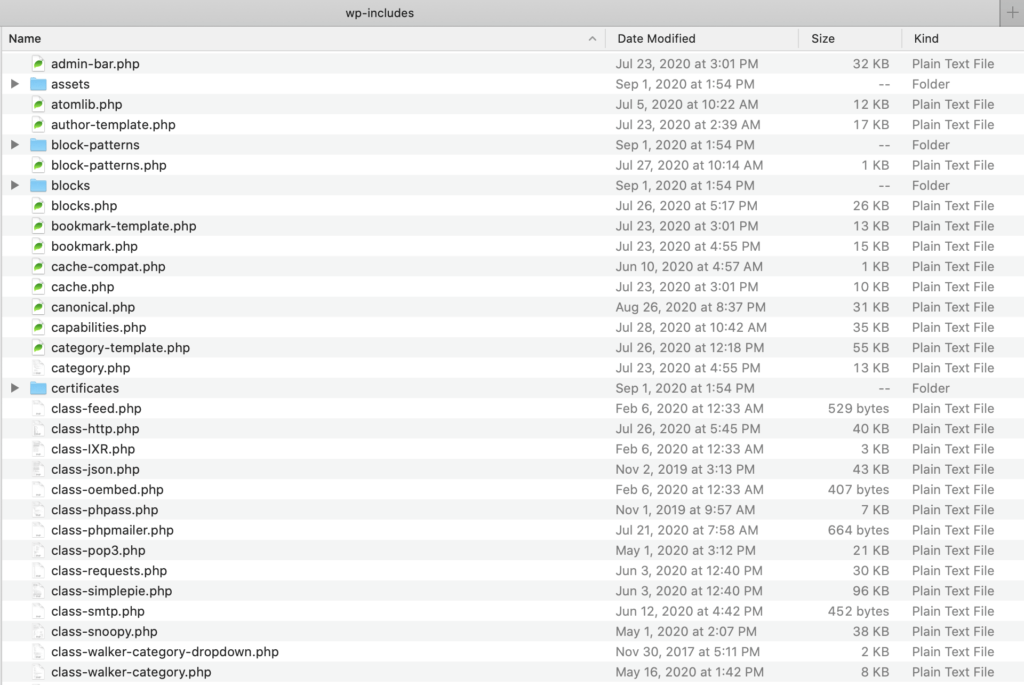Expand the certificates folder disclosure triangle
This screenshot has height=685, width=1024.
tap(15, 389)
